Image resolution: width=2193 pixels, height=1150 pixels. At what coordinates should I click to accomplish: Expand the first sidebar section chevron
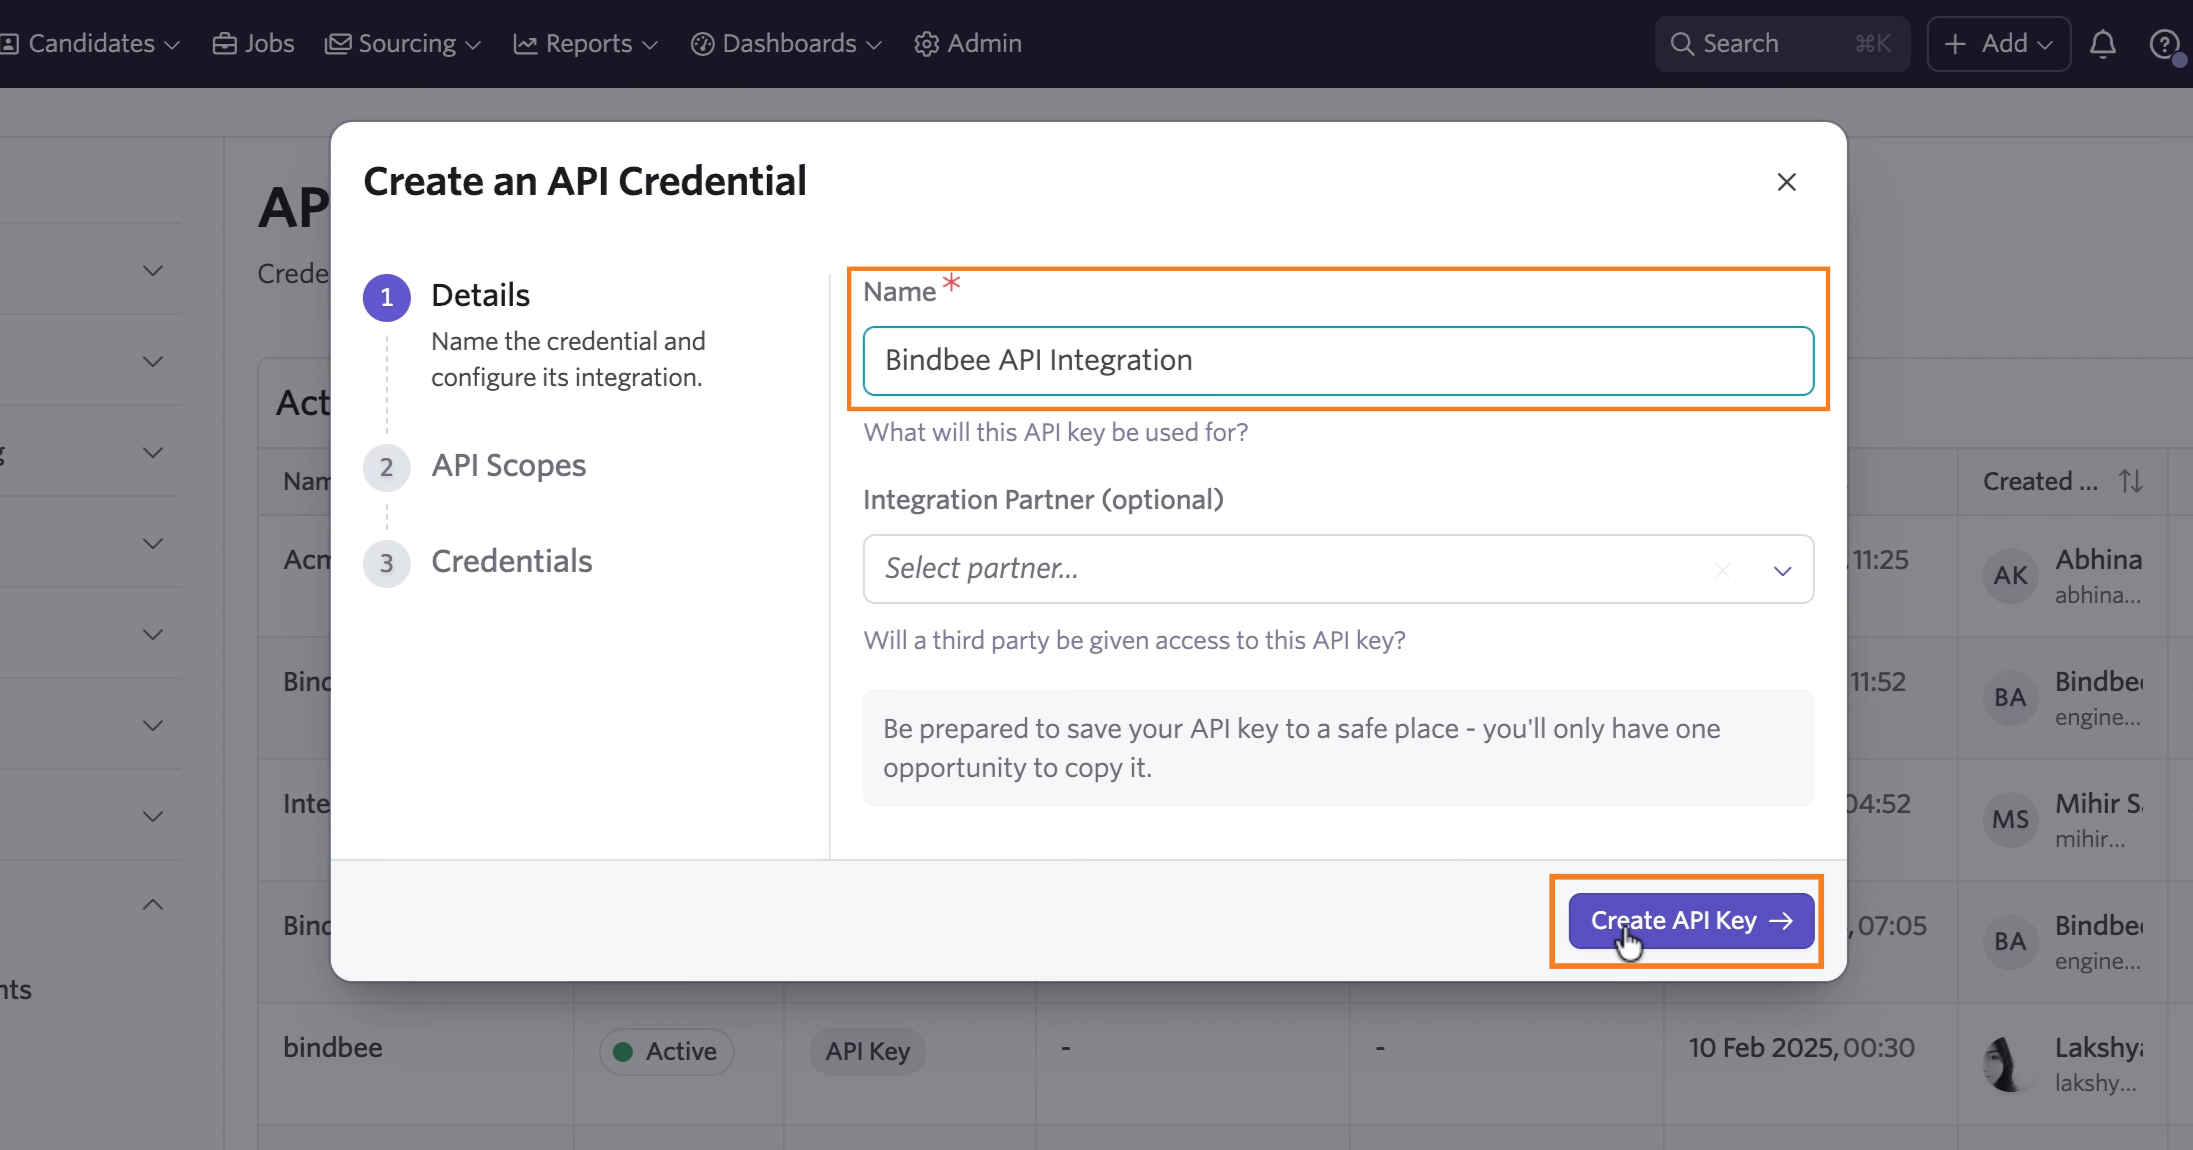(153, 271)
